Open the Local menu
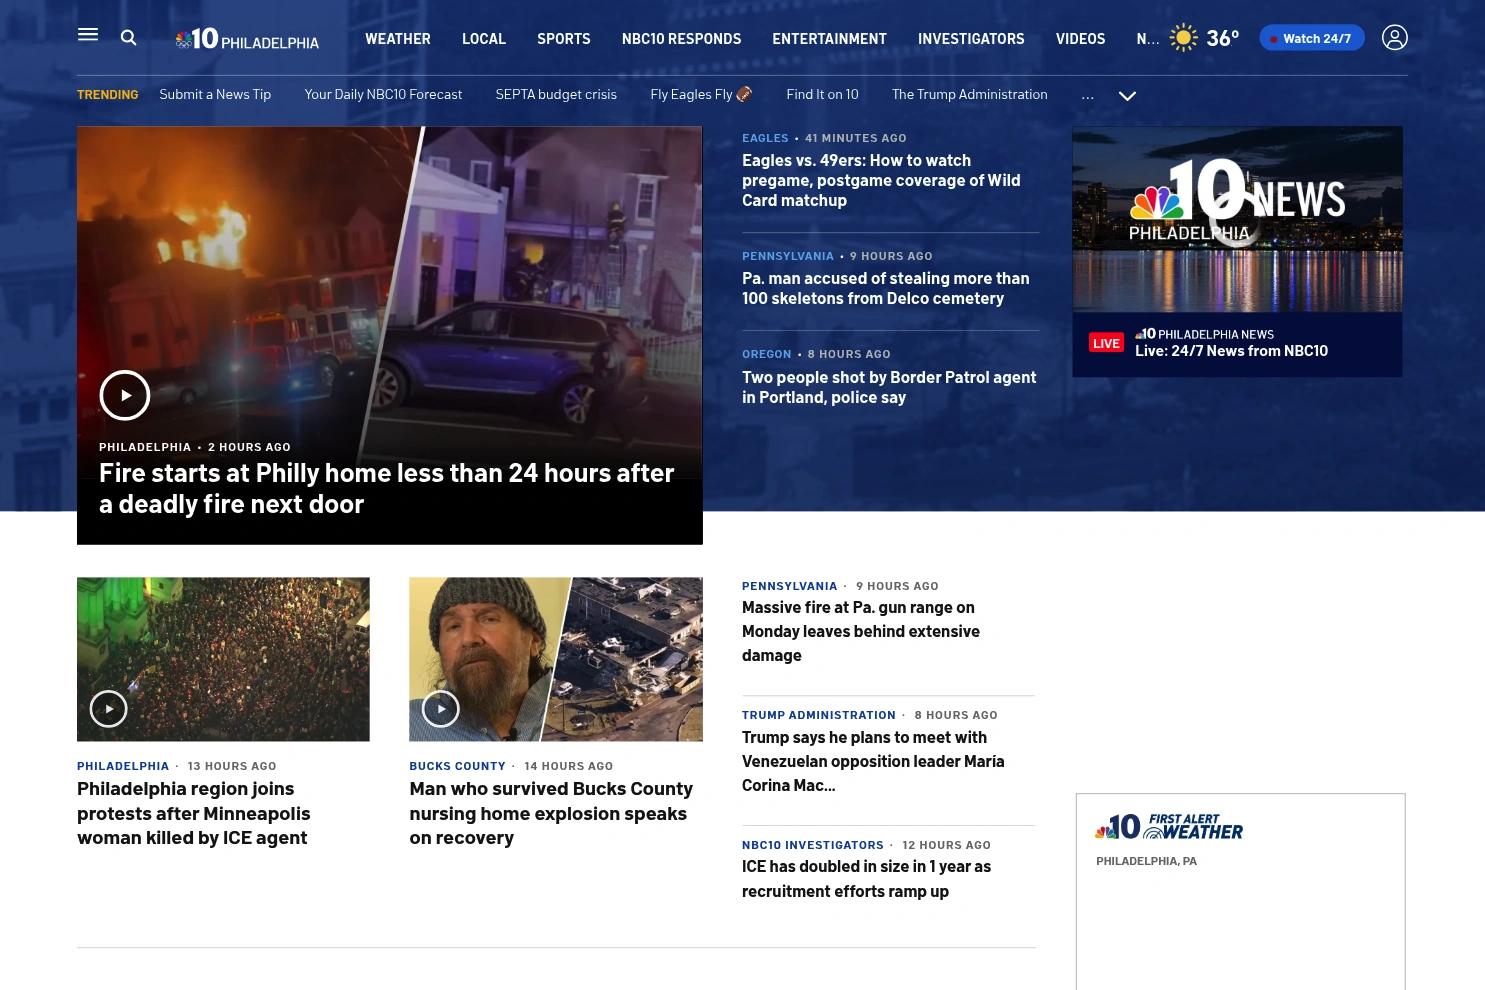The height and width of the screenshot is (990, 1485). tap(484, 38)
